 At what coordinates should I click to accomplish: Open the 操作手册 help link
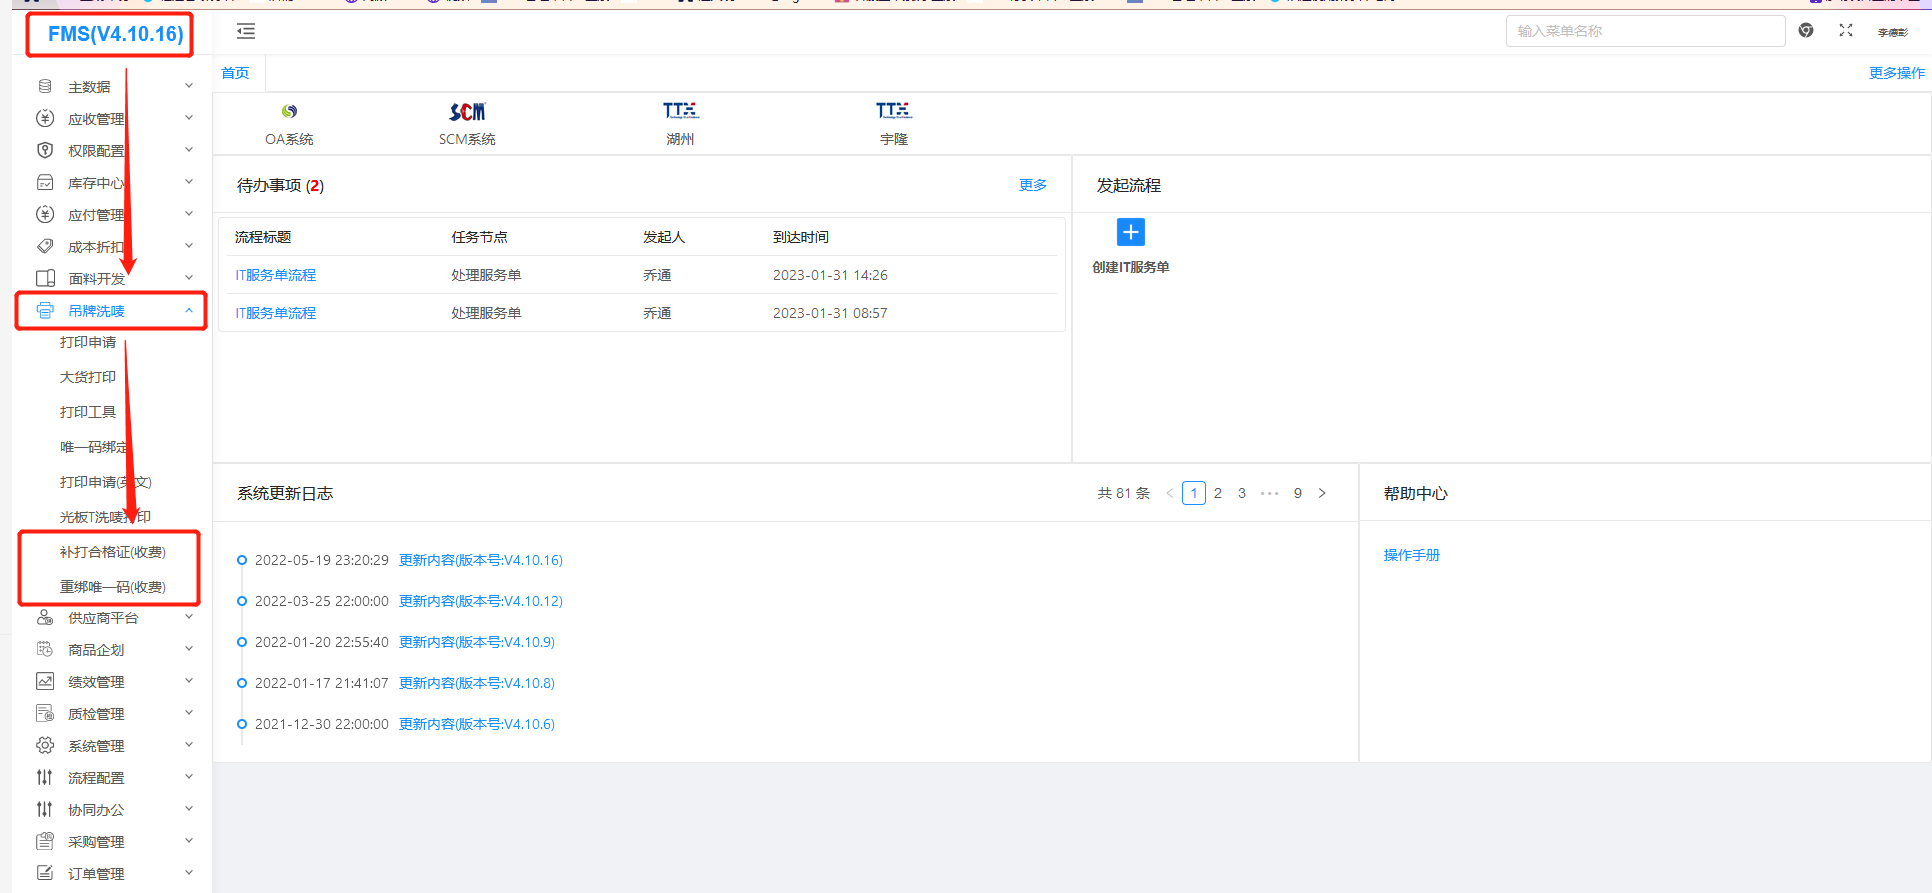[1412, 555]
